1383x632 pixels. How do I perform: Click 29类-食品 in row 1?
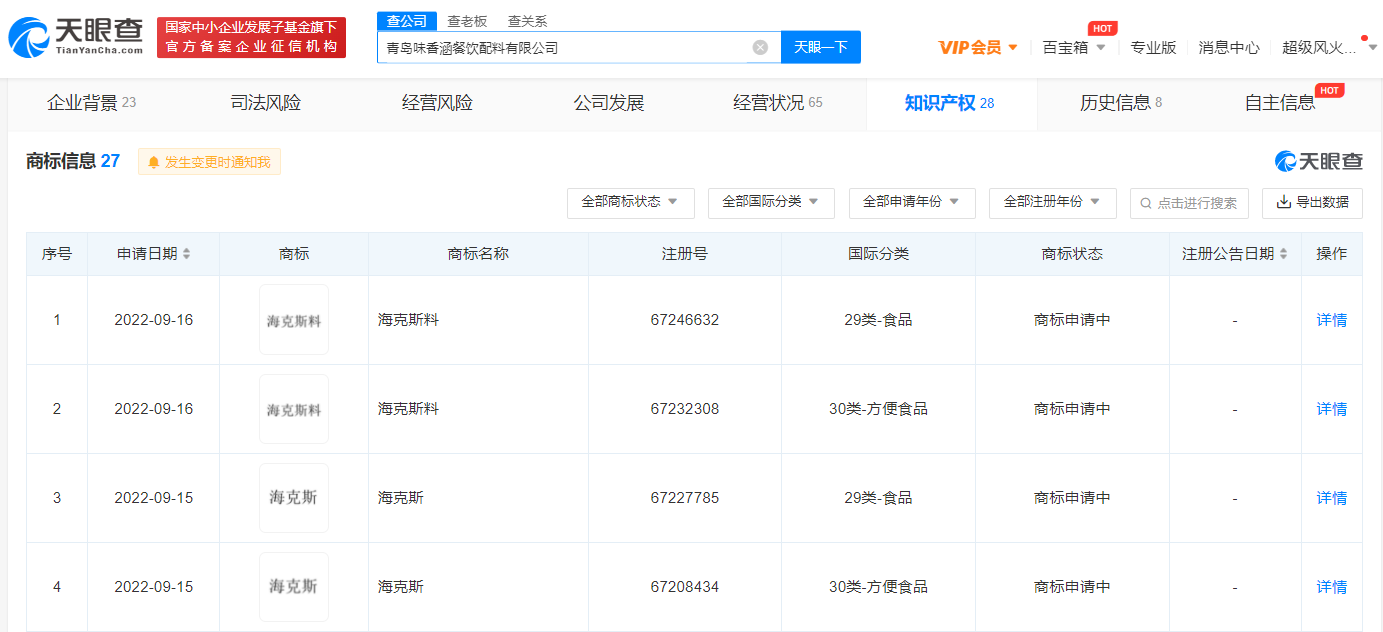click(x=878, y=320)
